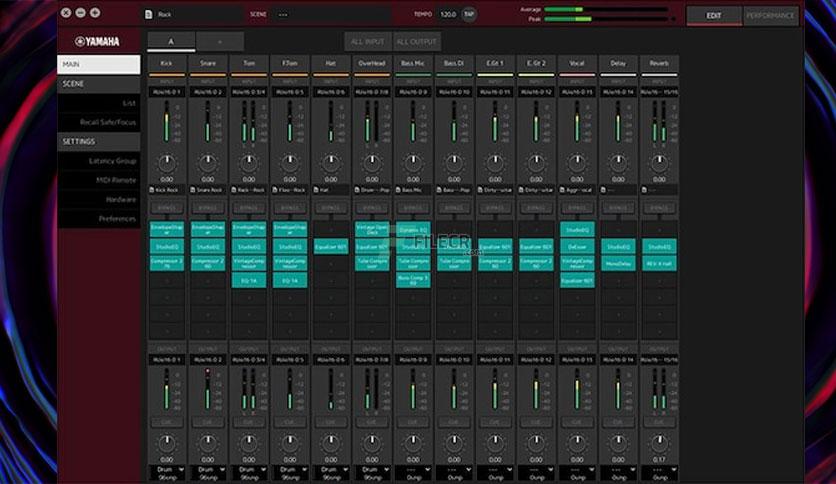Click the Reverb output gain knob
The image size is (836, 484).
[x=660, y=442]
